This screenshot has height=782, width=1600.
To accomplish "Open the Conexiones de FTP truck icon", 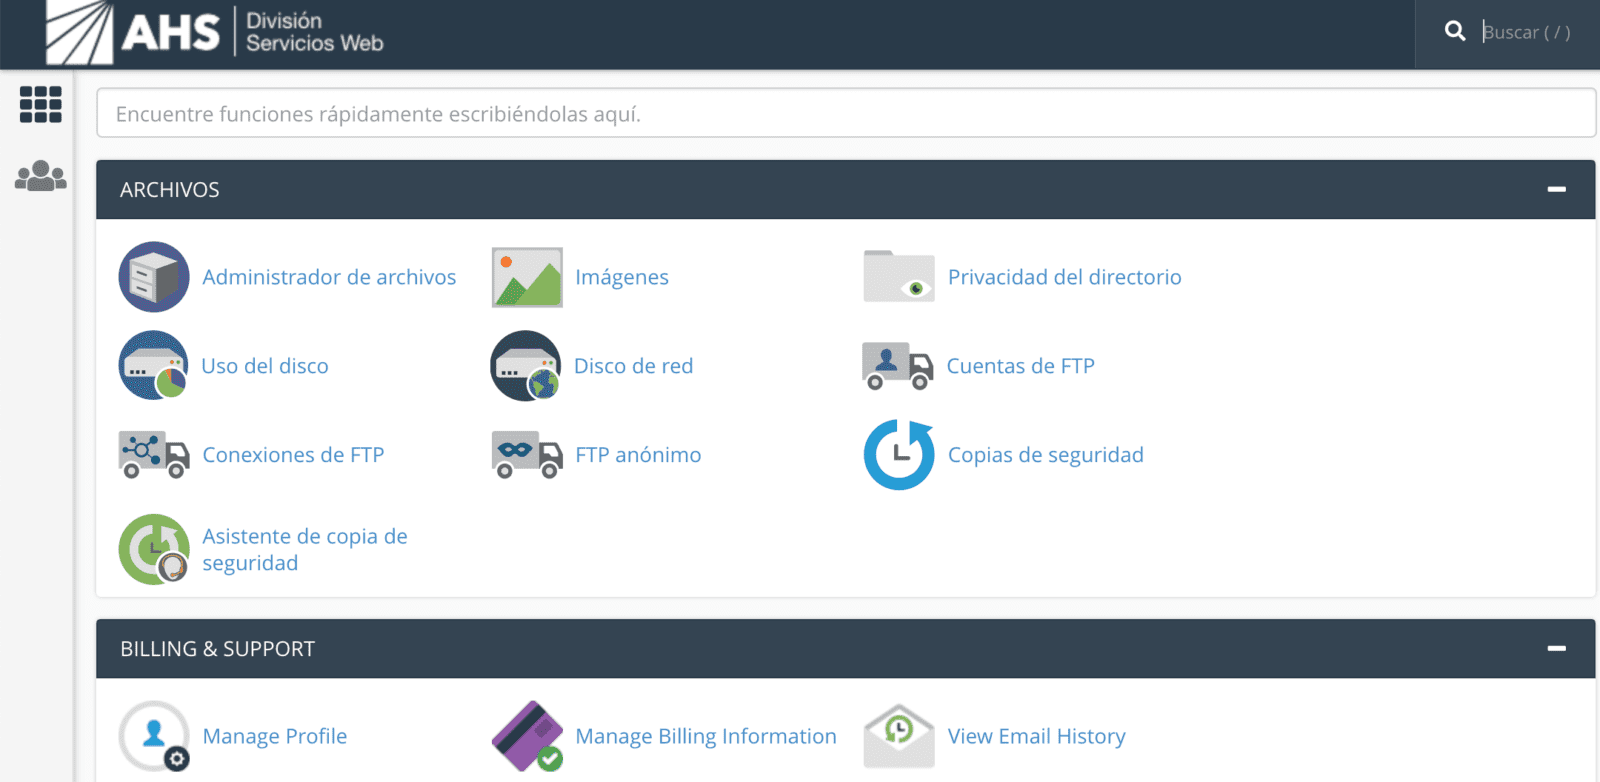I will tap(154, 455).
